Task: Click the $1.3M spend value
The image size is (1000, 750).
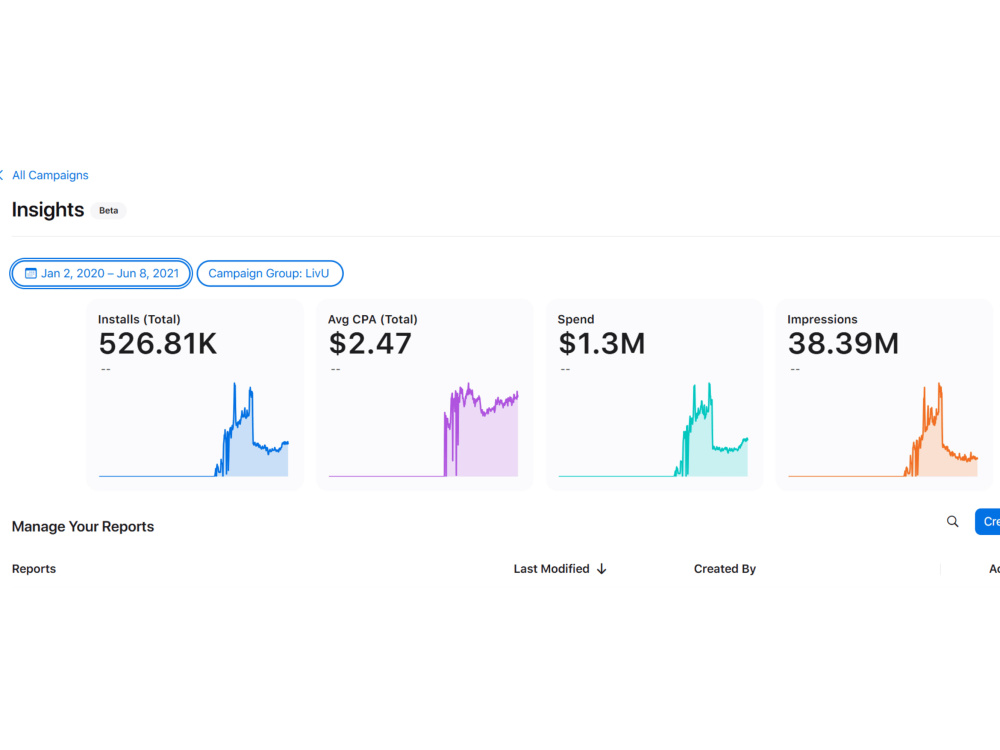Action: coord(601,344)
